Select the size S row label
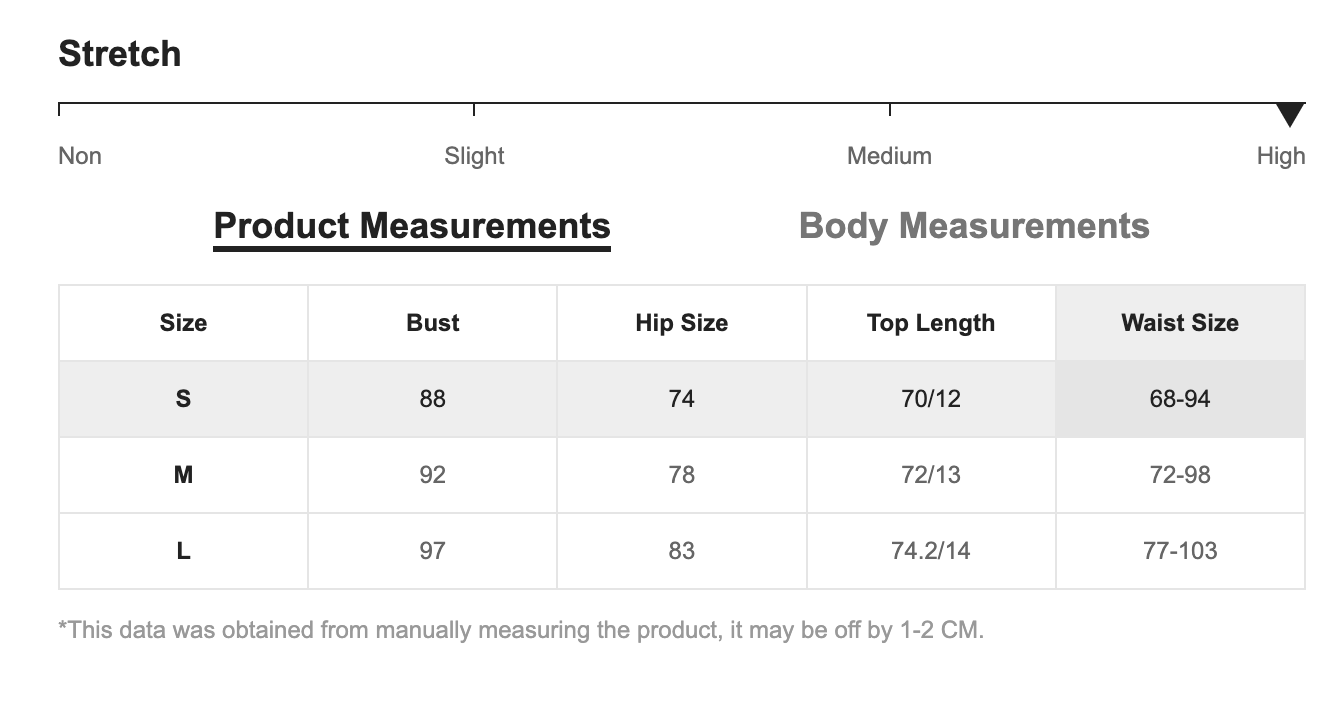1334x708 pixels. tap(183, 399)
